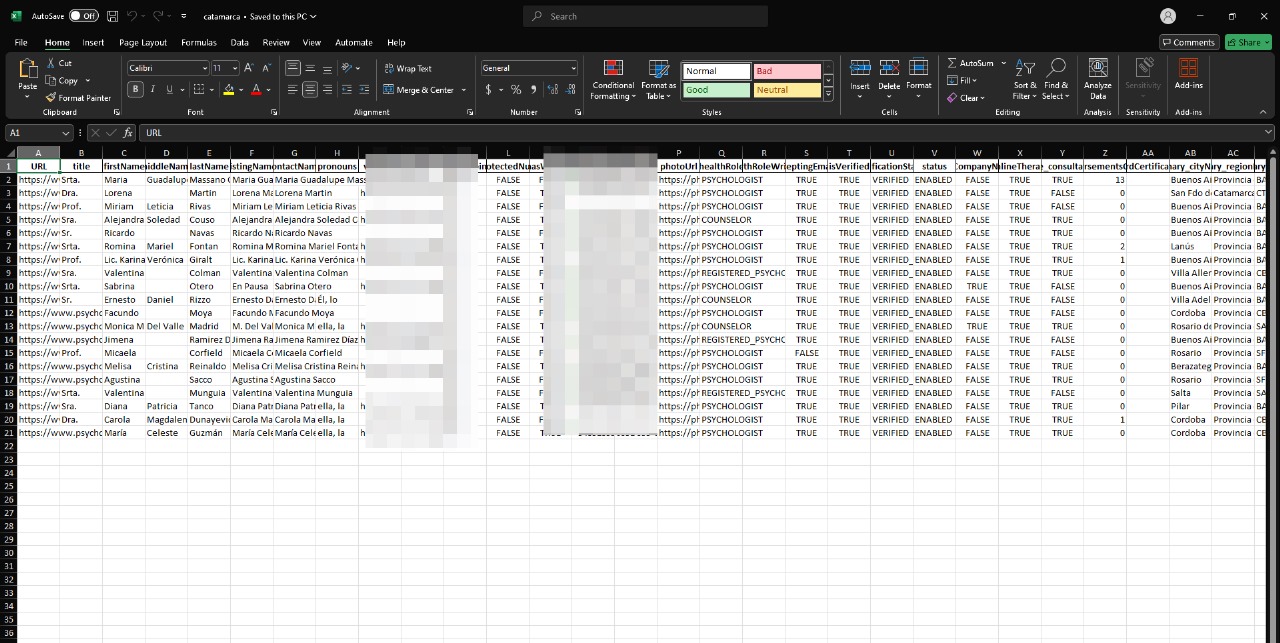Screen dimensions: 1280x643
Task: Open the File menu
Action: point(21,43)
